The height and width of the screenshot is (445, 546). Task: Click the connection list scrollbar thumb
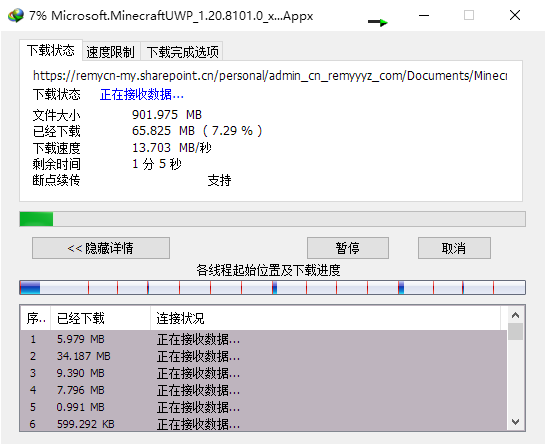[x=516, y=331]
